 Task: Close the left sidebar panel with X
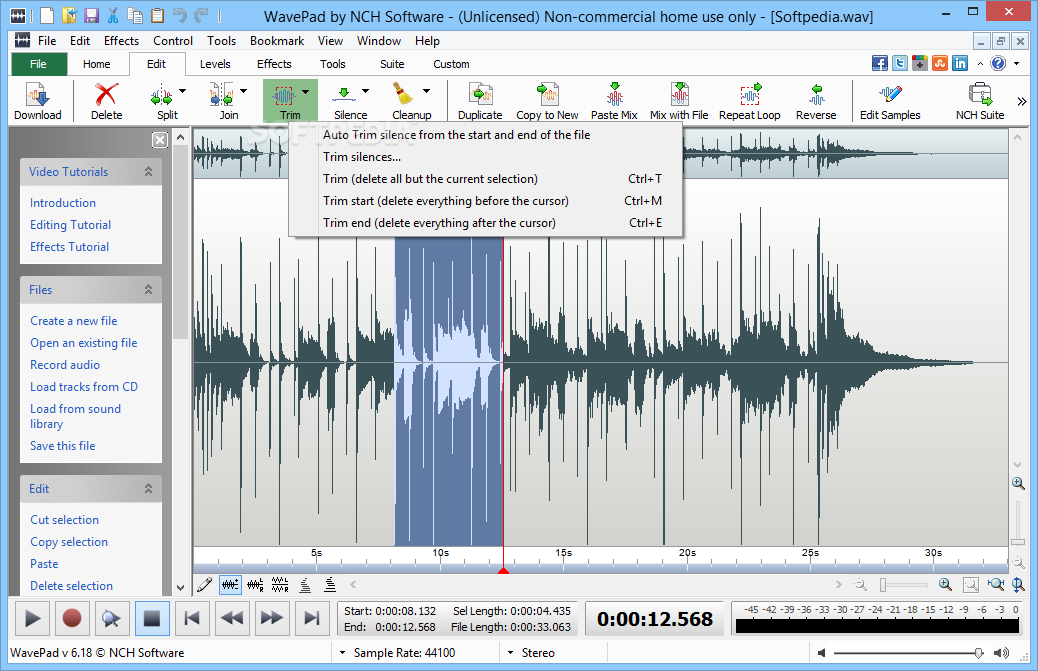coord(160,140)
